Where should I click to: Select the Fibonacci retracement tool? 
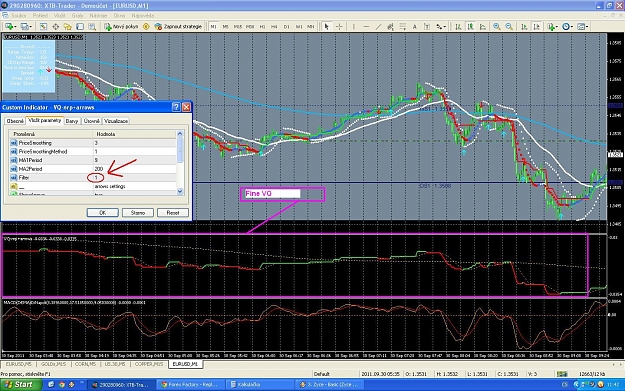pyautogui.click(x=403, y=27)
